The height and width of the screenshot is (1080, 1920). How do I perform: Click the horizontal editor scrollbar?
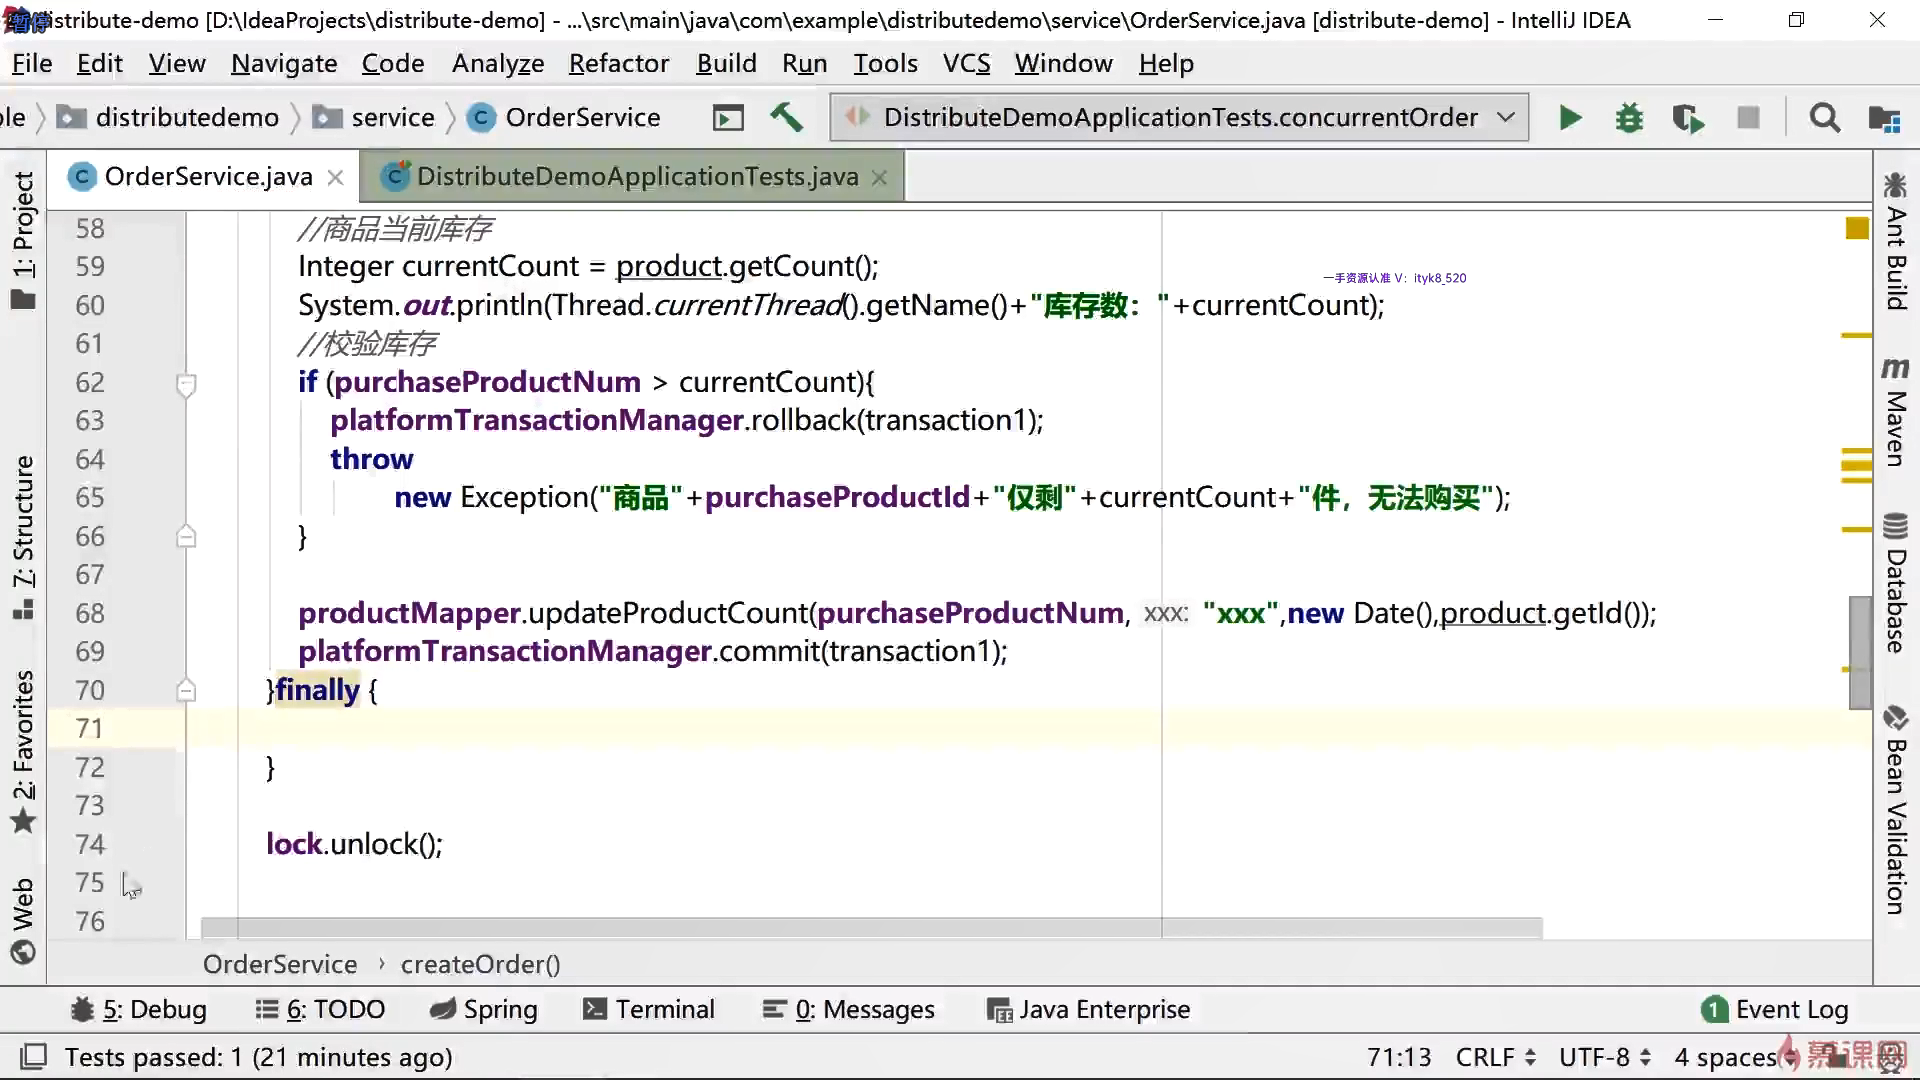click(870, 928)
